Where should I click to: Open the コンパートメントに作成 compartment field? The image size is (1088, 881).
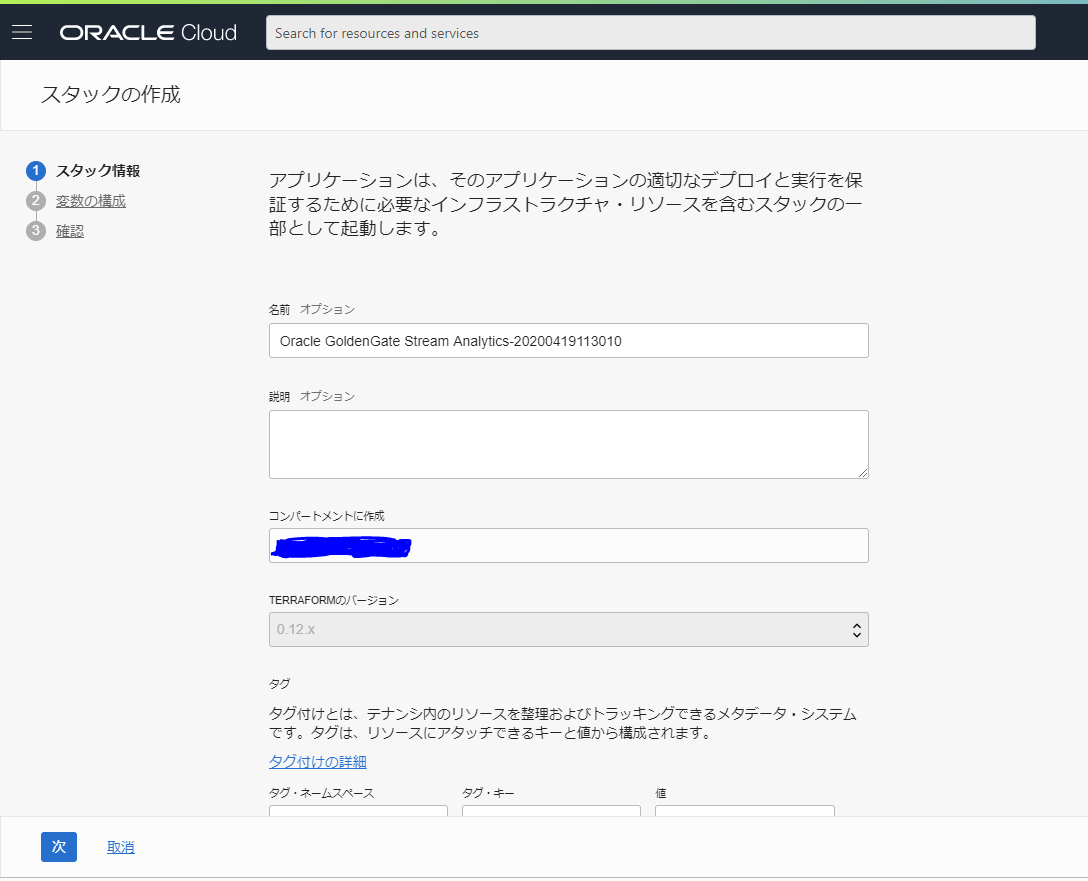pos(568,545)
